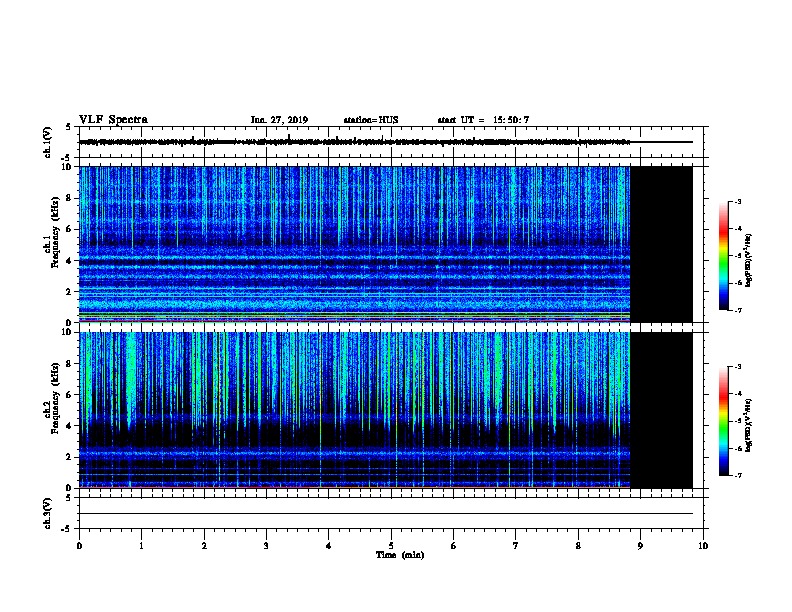Click the "ch.3(V)" waveform axis label

[48, 513]
